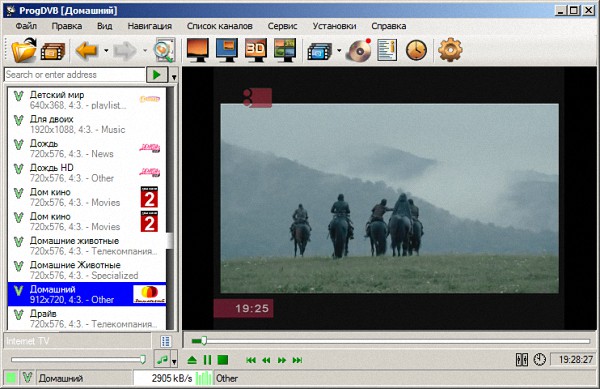Viewport: 600px width, 389px height.
Task: Open the Список каналов menu
Action: (220, 26)
